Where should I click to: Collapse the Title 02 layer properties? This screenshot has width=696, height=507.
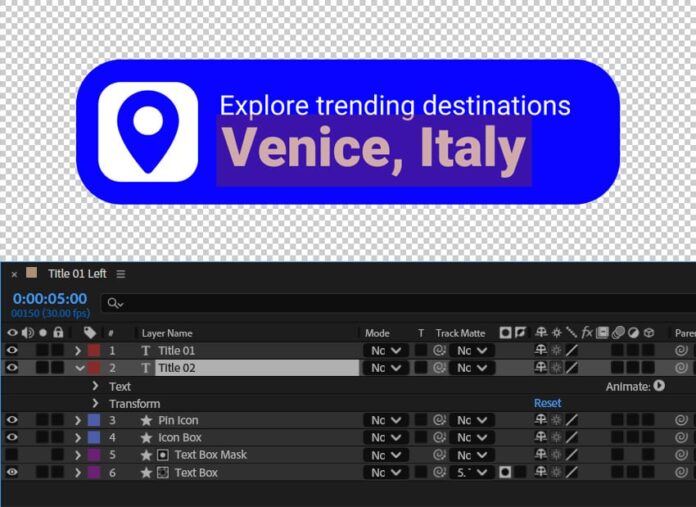click(x=79, y=368)
